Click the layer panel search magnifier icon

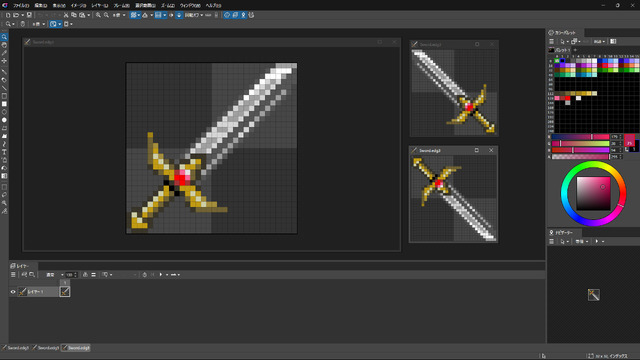coord(32,275)
